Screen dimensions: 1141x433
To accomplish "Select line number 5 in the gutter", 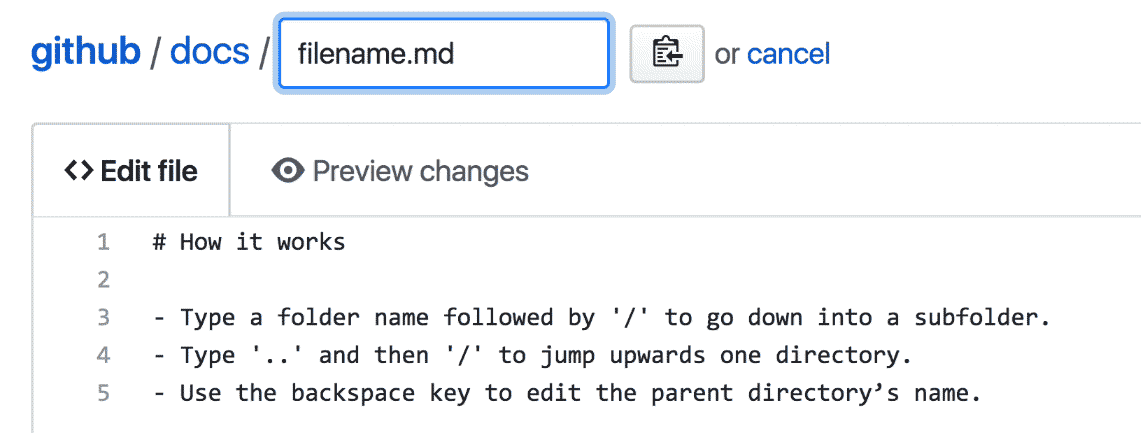I will pos(103,393).
